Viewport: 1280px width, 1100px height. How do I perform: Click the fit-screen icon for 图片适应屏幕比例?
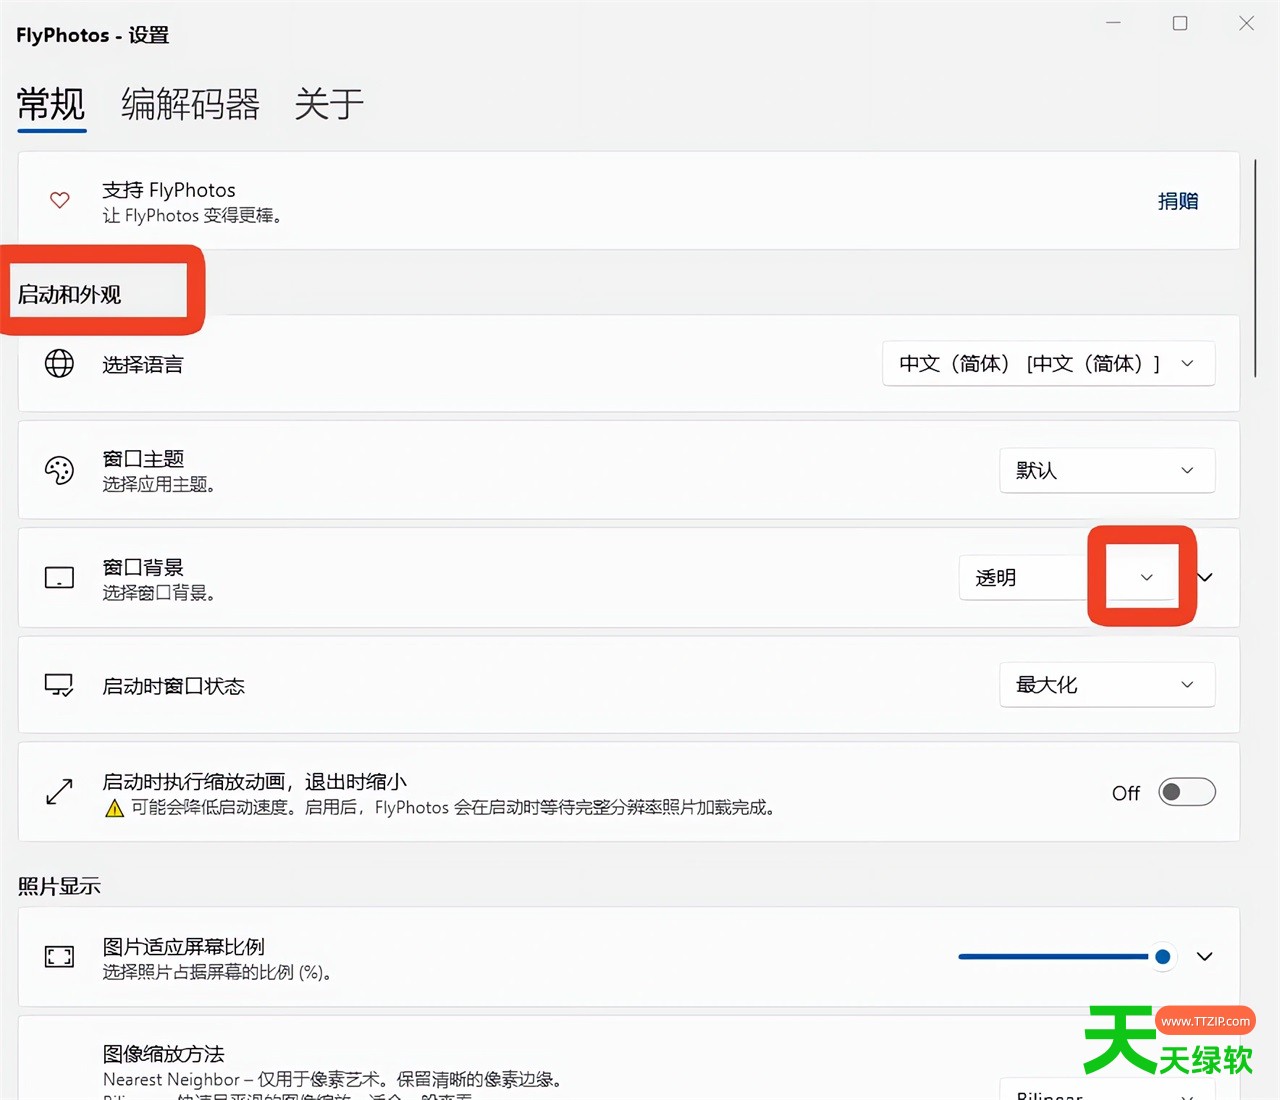tap(59, 957)
